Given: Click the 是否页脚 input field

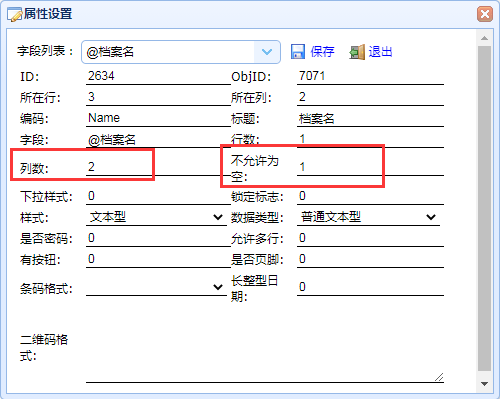Looking at the screenshot, I should [370, 259].
